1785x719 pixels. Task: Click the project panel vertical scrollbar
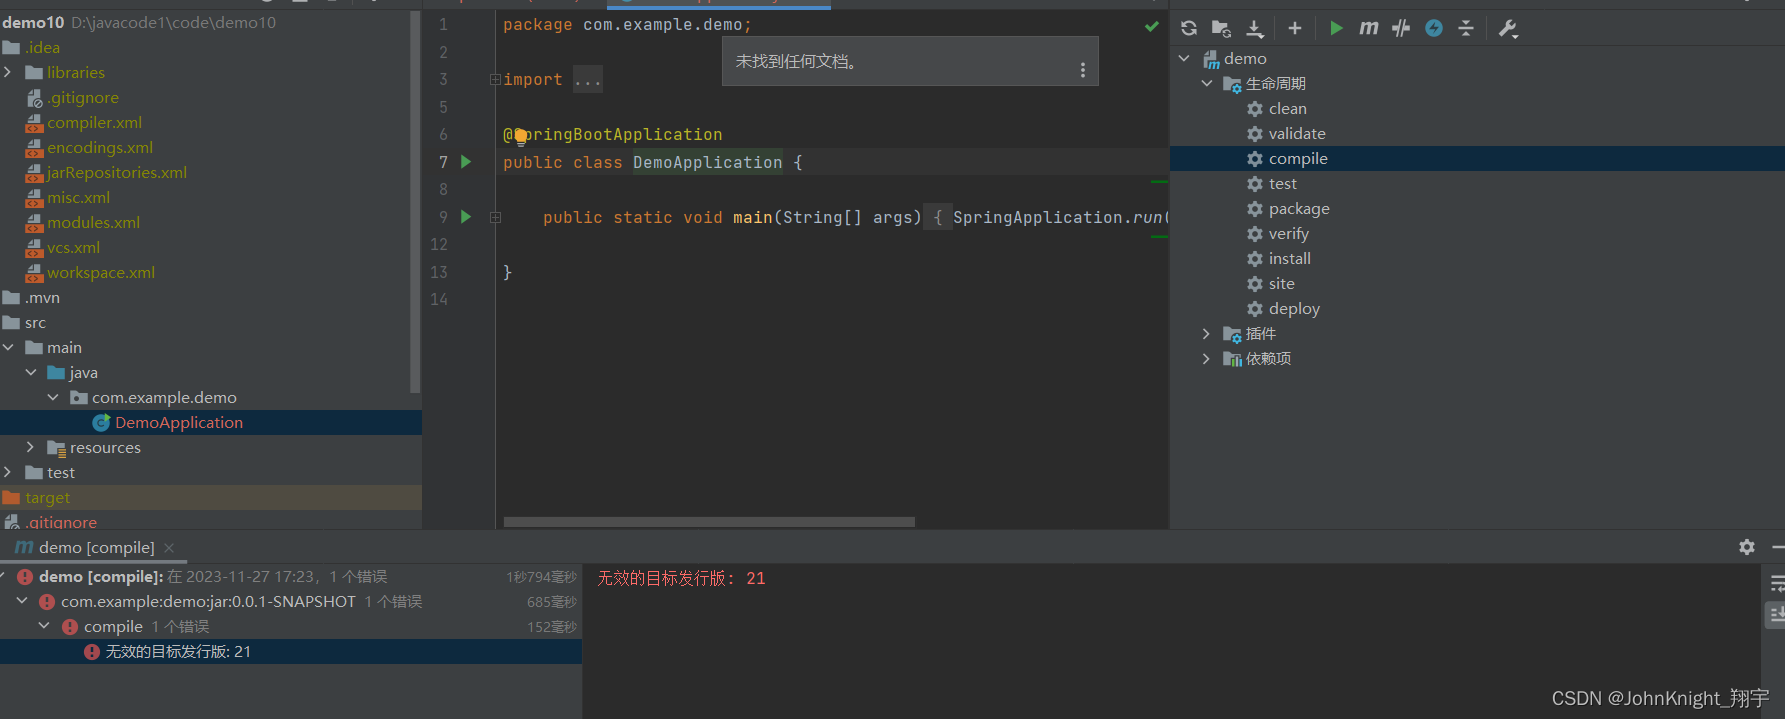(x=415, y=202)
